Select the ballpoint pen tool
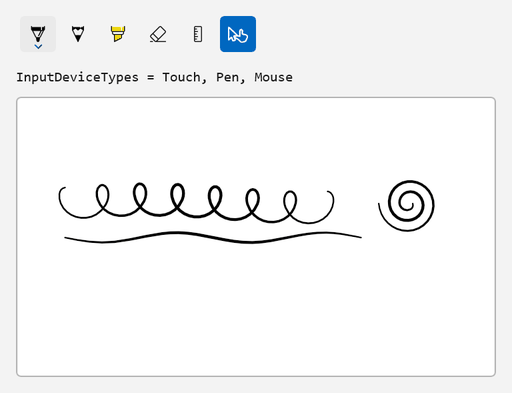The width and height of the screenshot is (512, 393). [38, 34]
